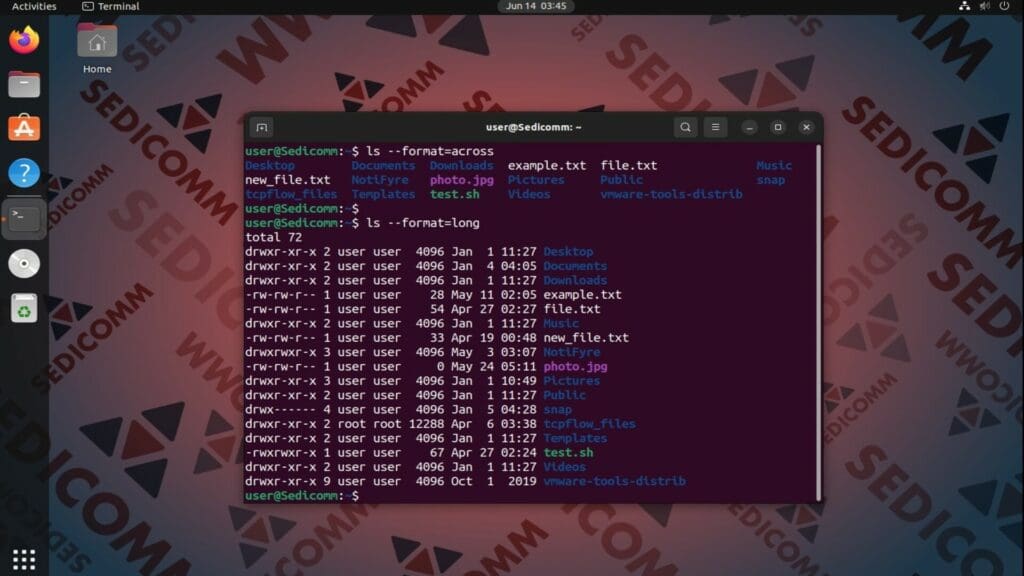Click photo.jpg in the across listing
Image resolution: width=1024 pixels, height=576 pixels.
coord(462,180)
